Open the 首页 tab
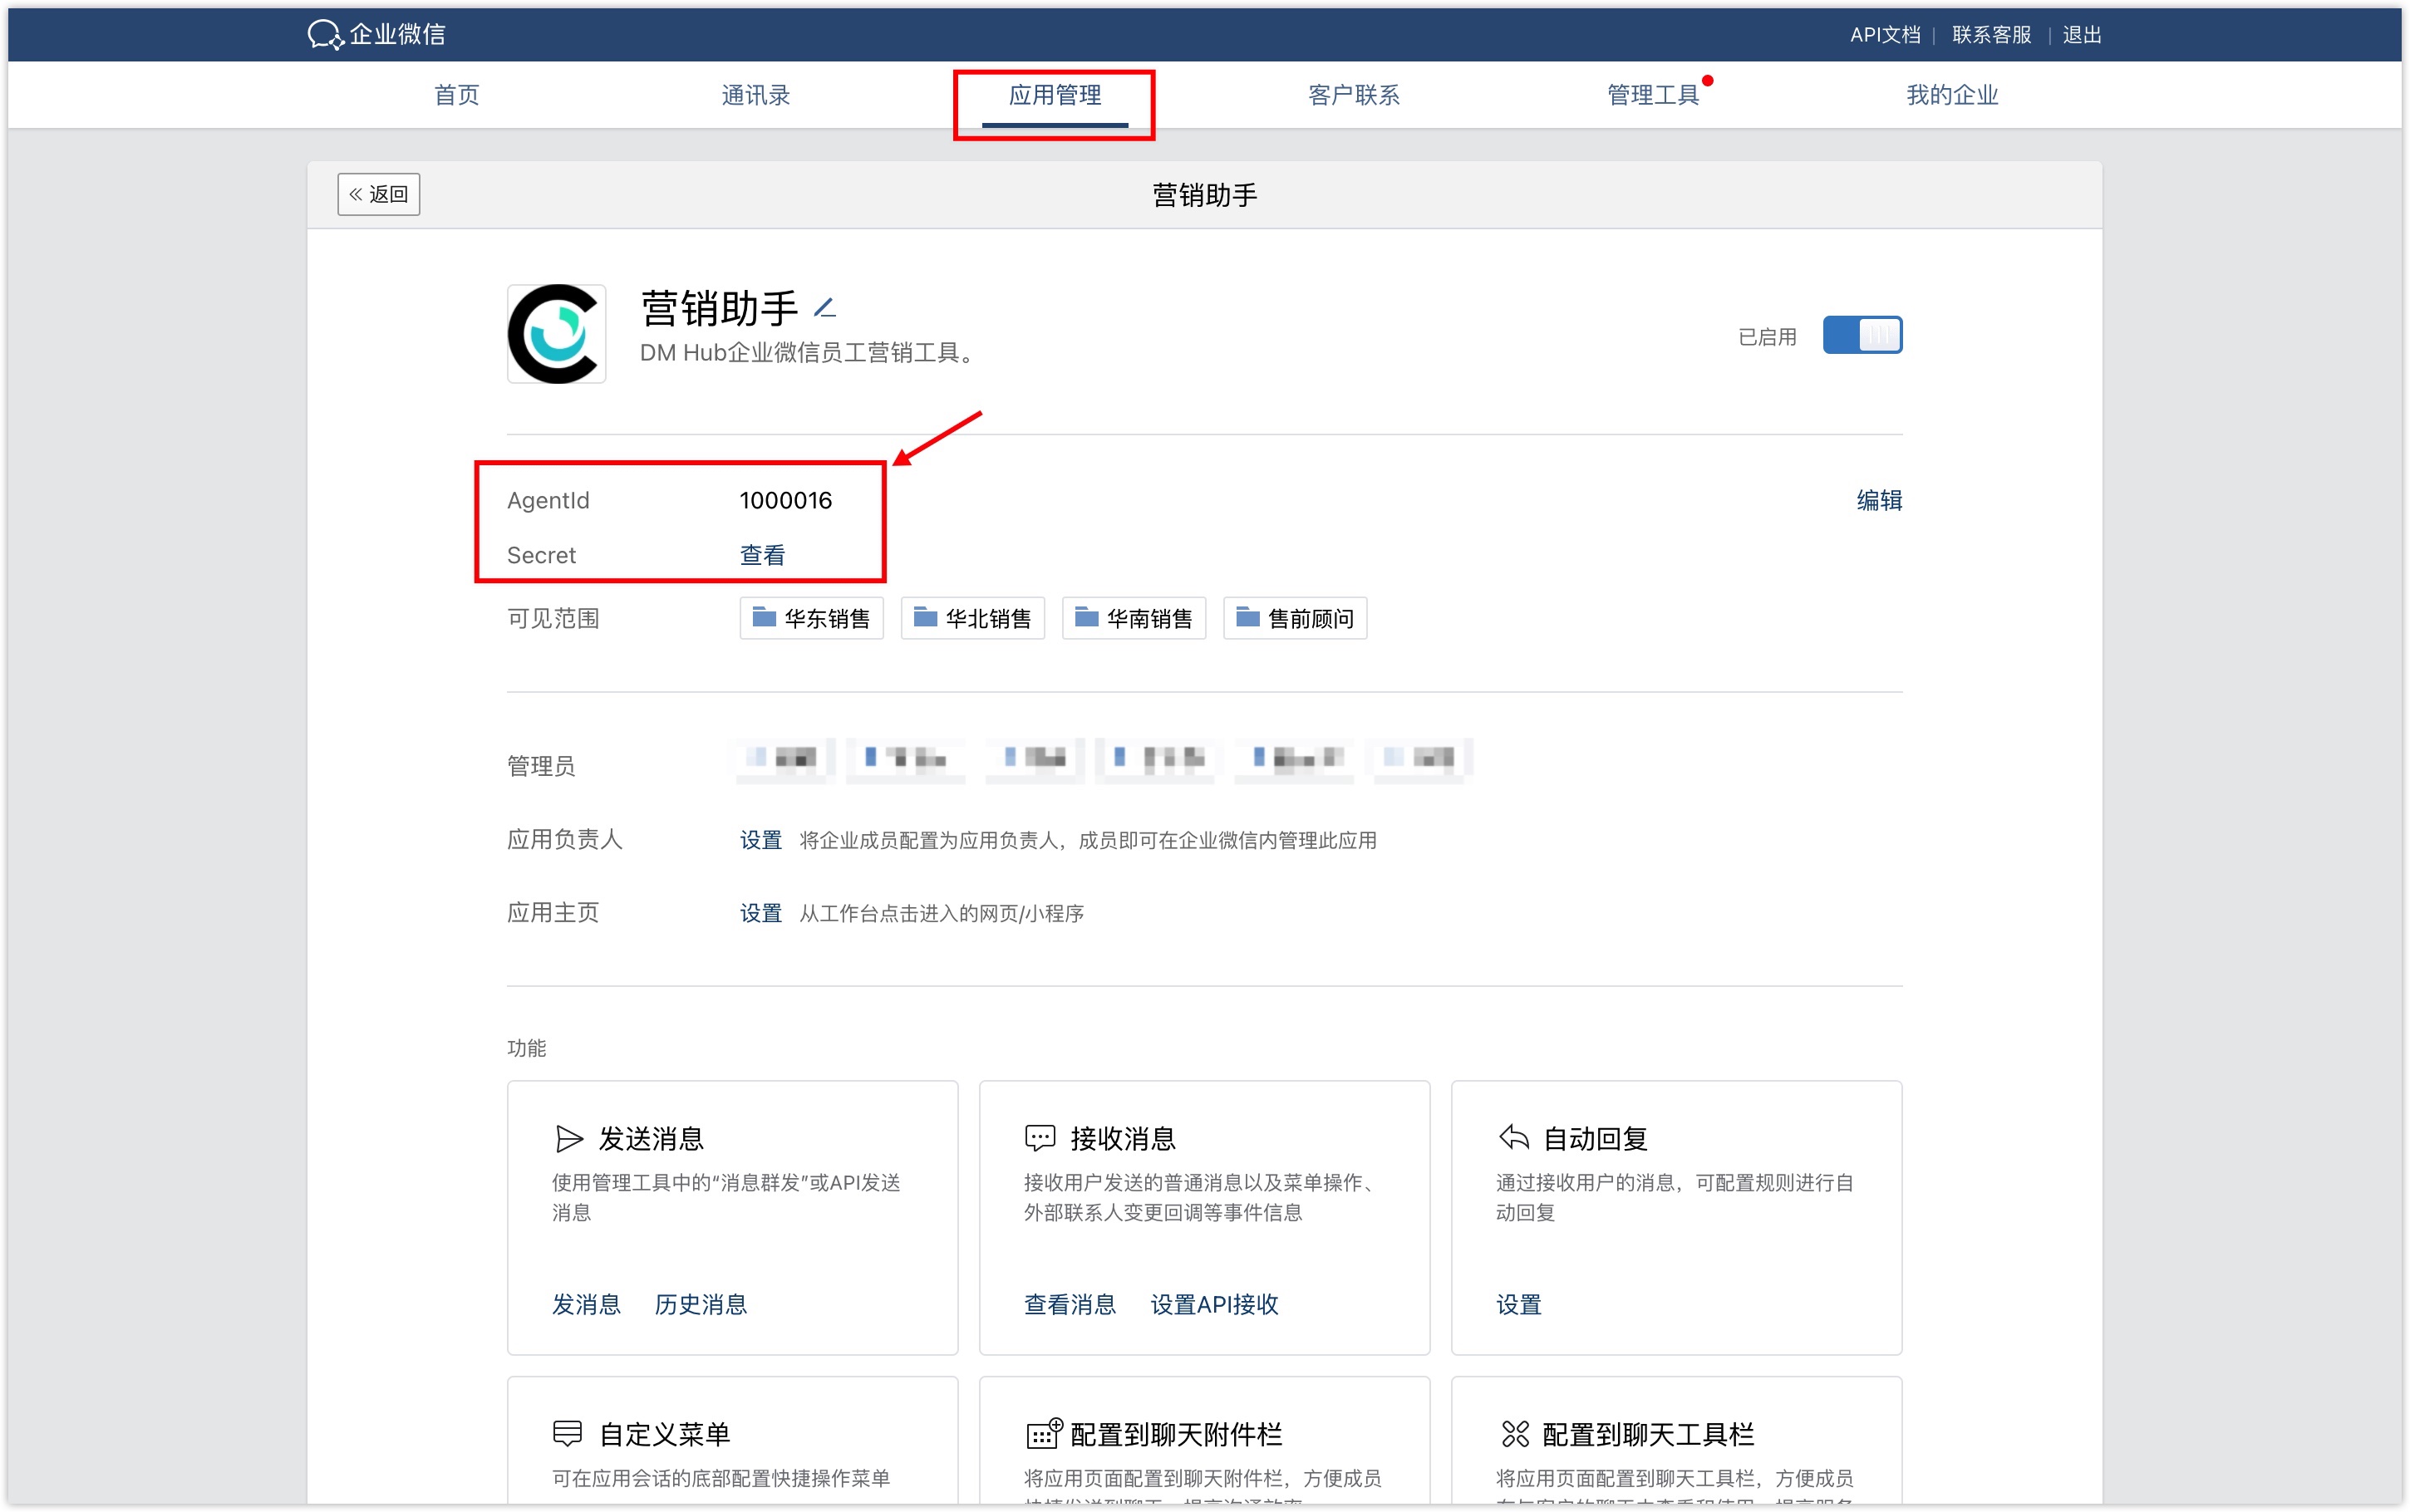This screenshot has width=2410, height=1512. tap(457, 95)
